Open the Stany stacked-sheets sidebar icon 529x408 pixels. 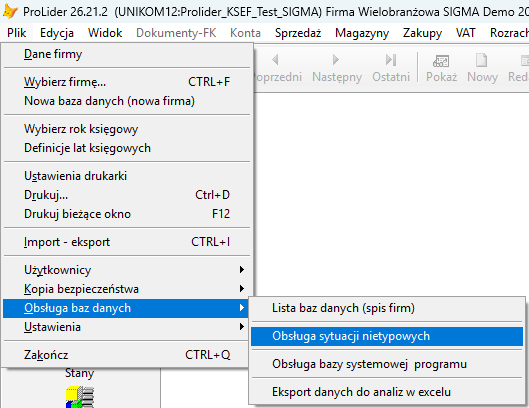click(x=80, y=398)
